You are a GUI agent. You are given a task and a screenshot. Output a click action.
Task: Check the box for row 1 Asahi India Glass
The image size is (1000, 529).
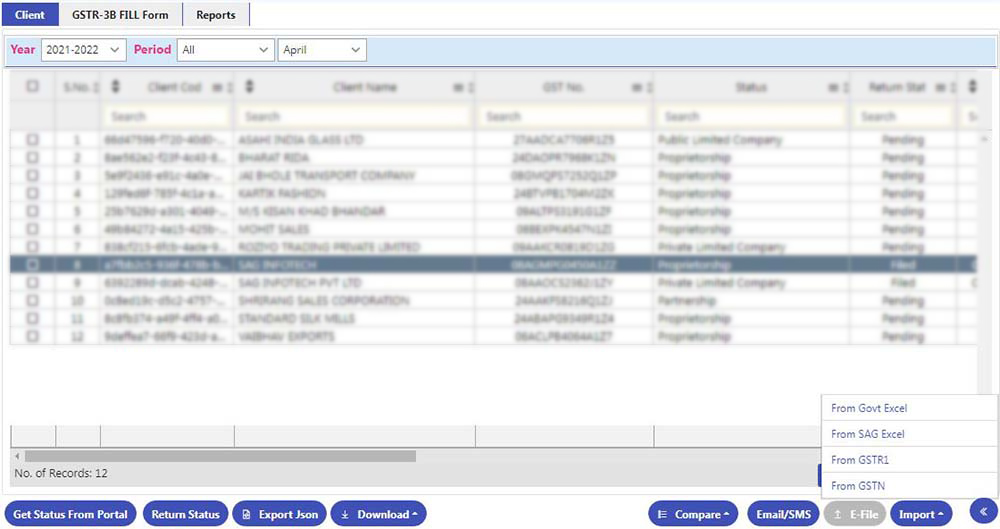click(x=32, y=141)
